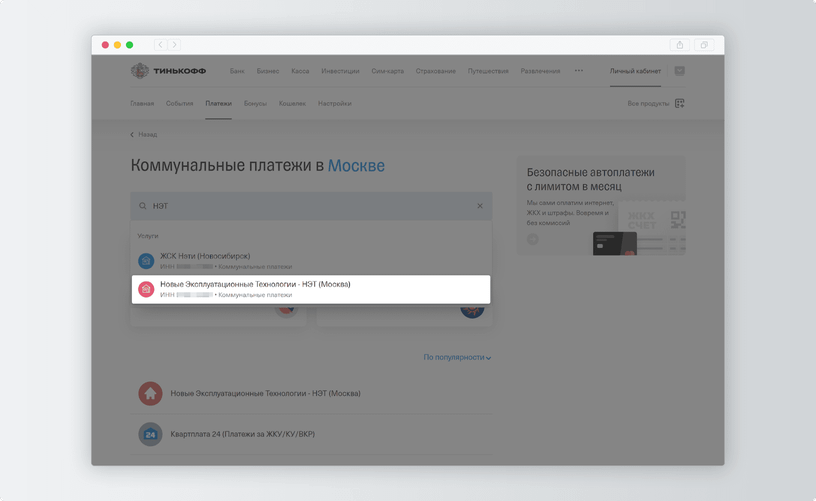The width and height of the screenshot is (816, 501).
Task: Focus the search field containing НЭТ
Action: [x=311, y=206]
